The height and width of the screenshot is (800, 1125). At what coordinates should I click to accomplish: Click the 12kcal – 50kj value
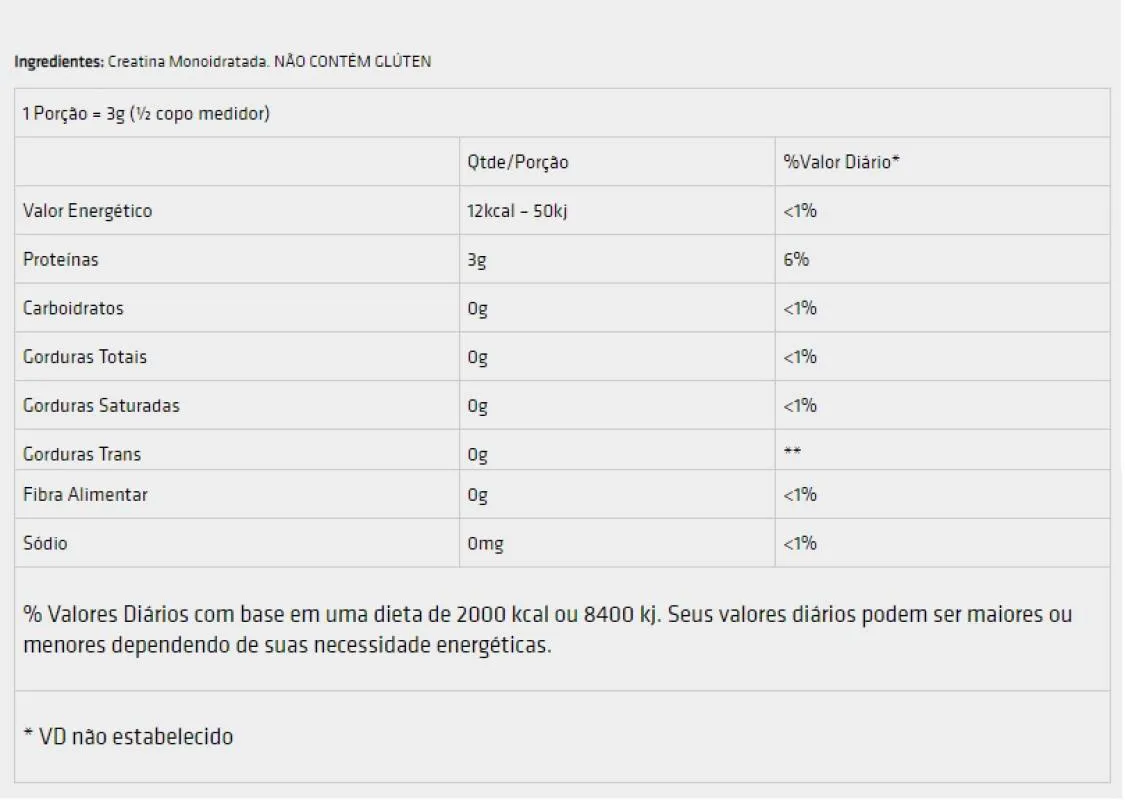pyautogui.click(x=517, y=211)
